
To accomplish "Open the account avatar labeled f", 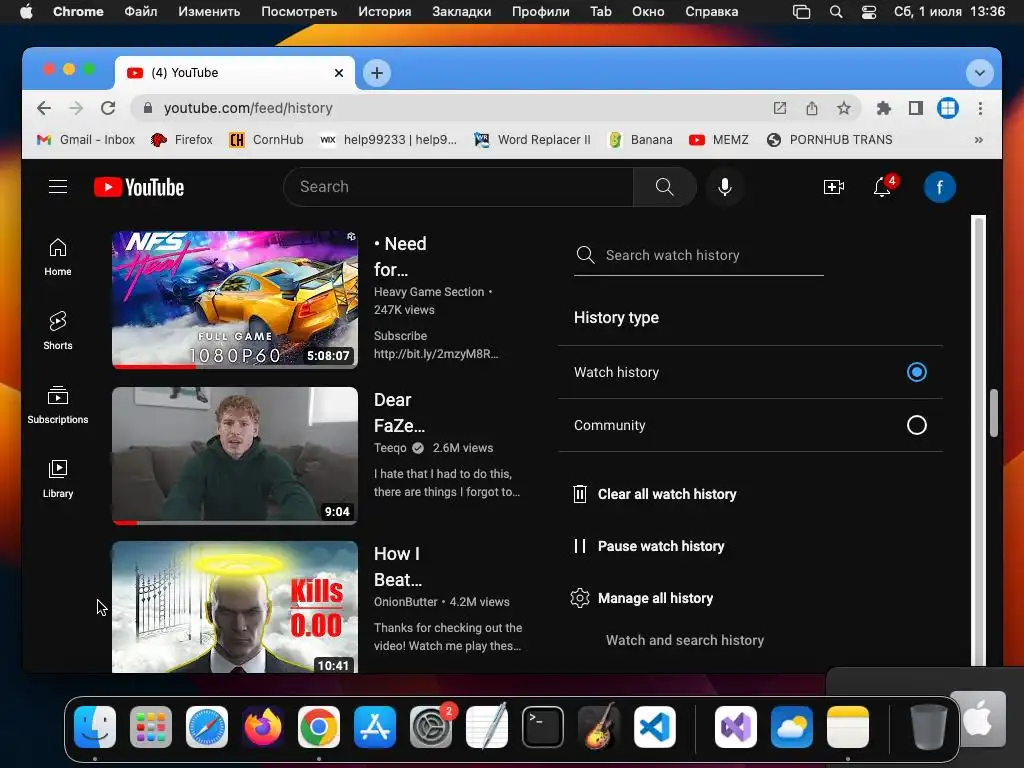I will (939, 187).
